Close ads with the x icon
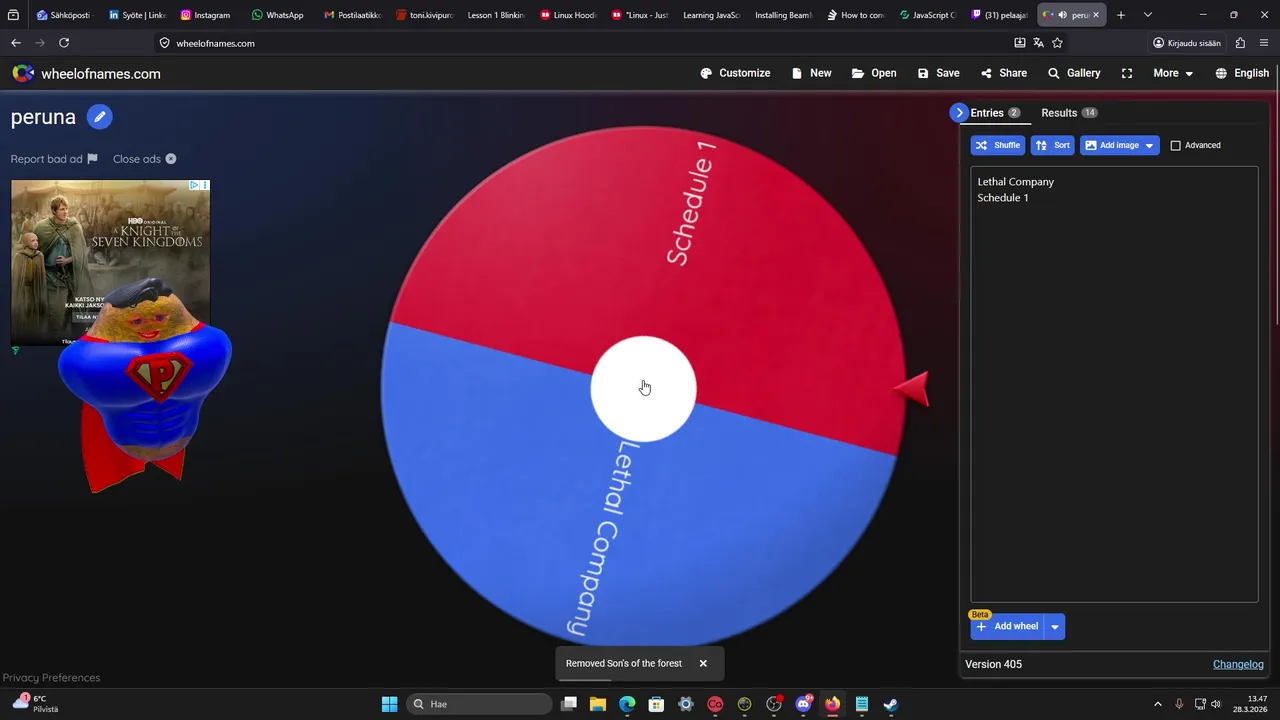Screen dimensions: 1280x720 (171, 159)
